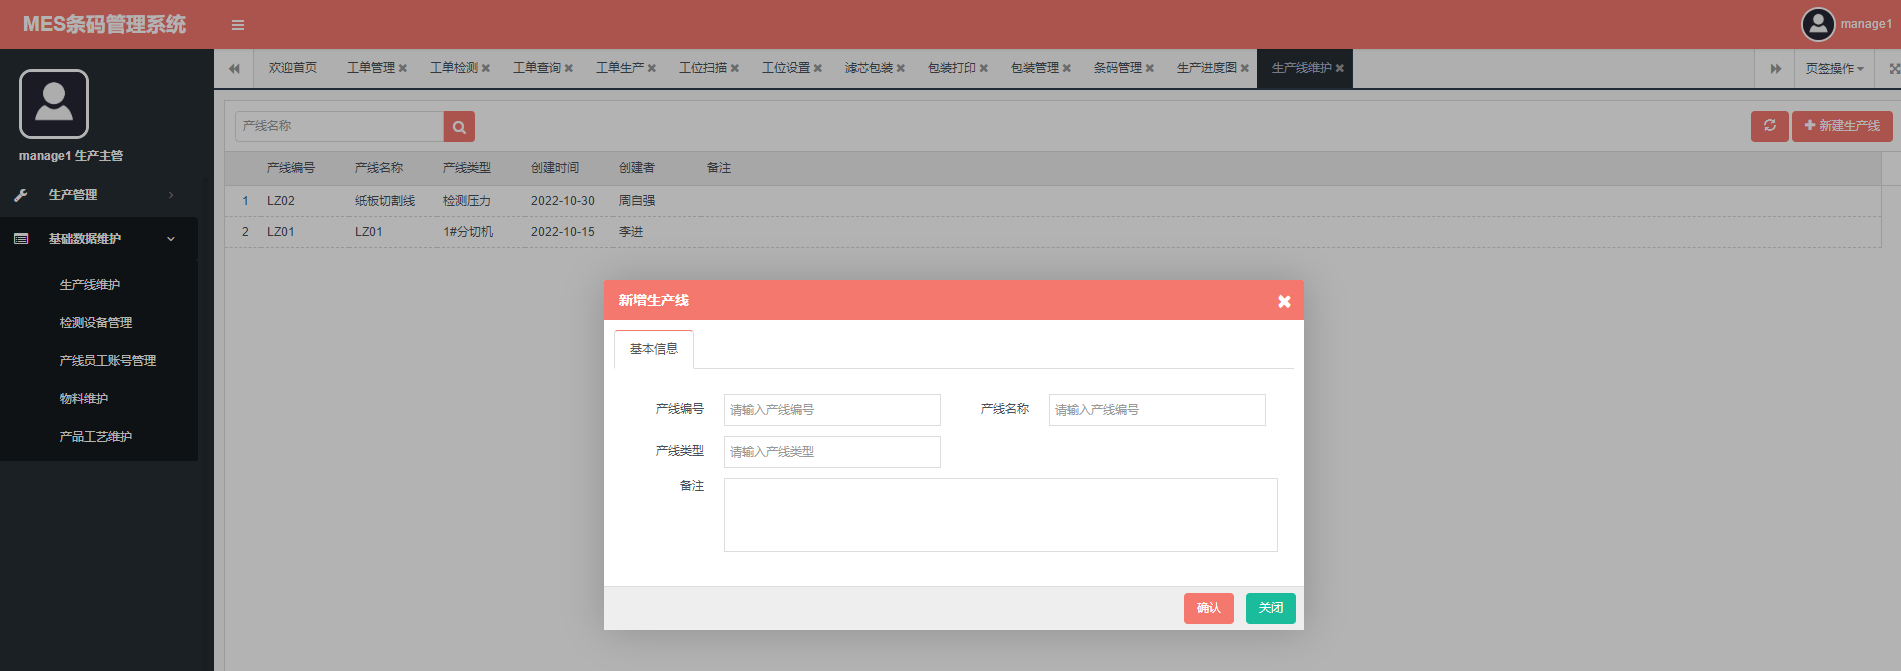Close the 包装管理 tab via its x
Viewport: 1901px width, 671px height.
tap(1067, 68)
